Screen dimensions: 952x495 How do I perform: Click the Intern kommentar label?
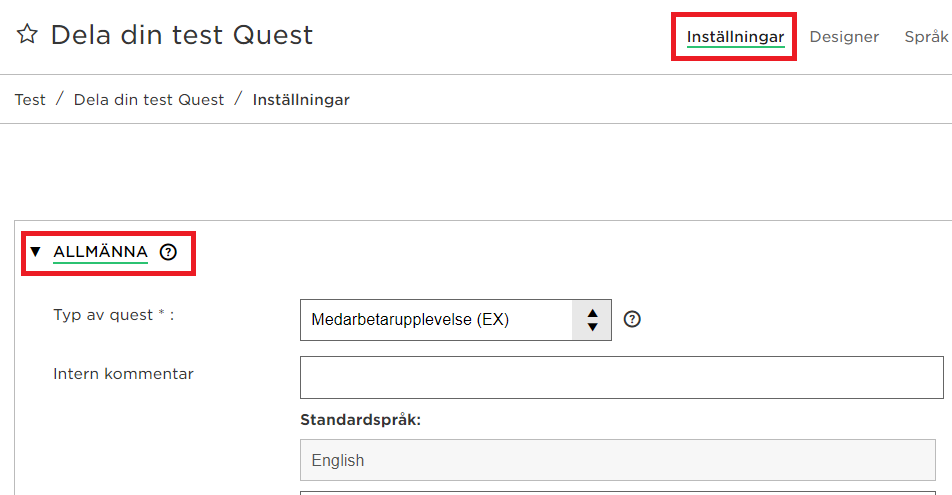123,374
